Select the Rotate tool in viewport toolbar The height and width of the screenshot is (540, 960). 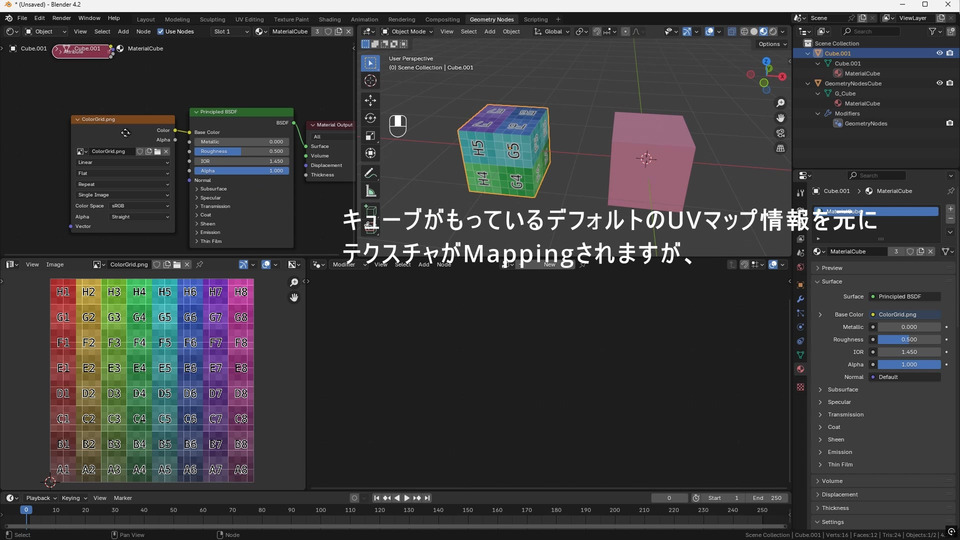[370, 118]
